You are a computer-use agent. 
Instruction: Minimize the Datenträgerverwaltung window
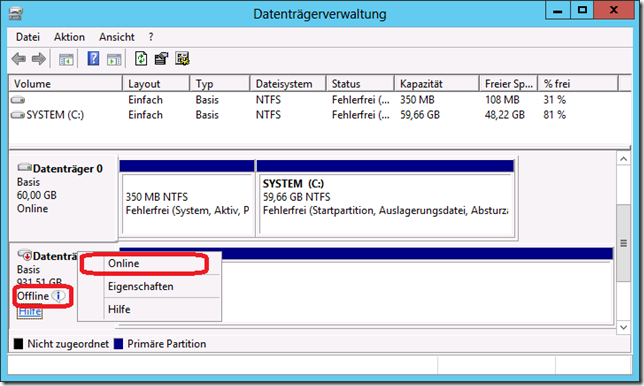557,10
